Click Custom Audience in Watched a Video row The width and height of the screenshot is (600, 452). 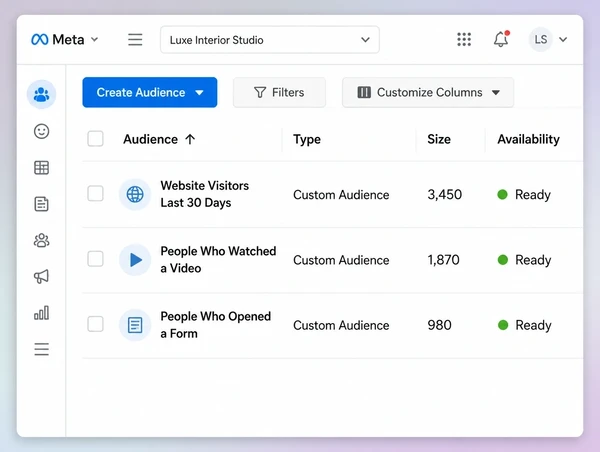point(341,260)
